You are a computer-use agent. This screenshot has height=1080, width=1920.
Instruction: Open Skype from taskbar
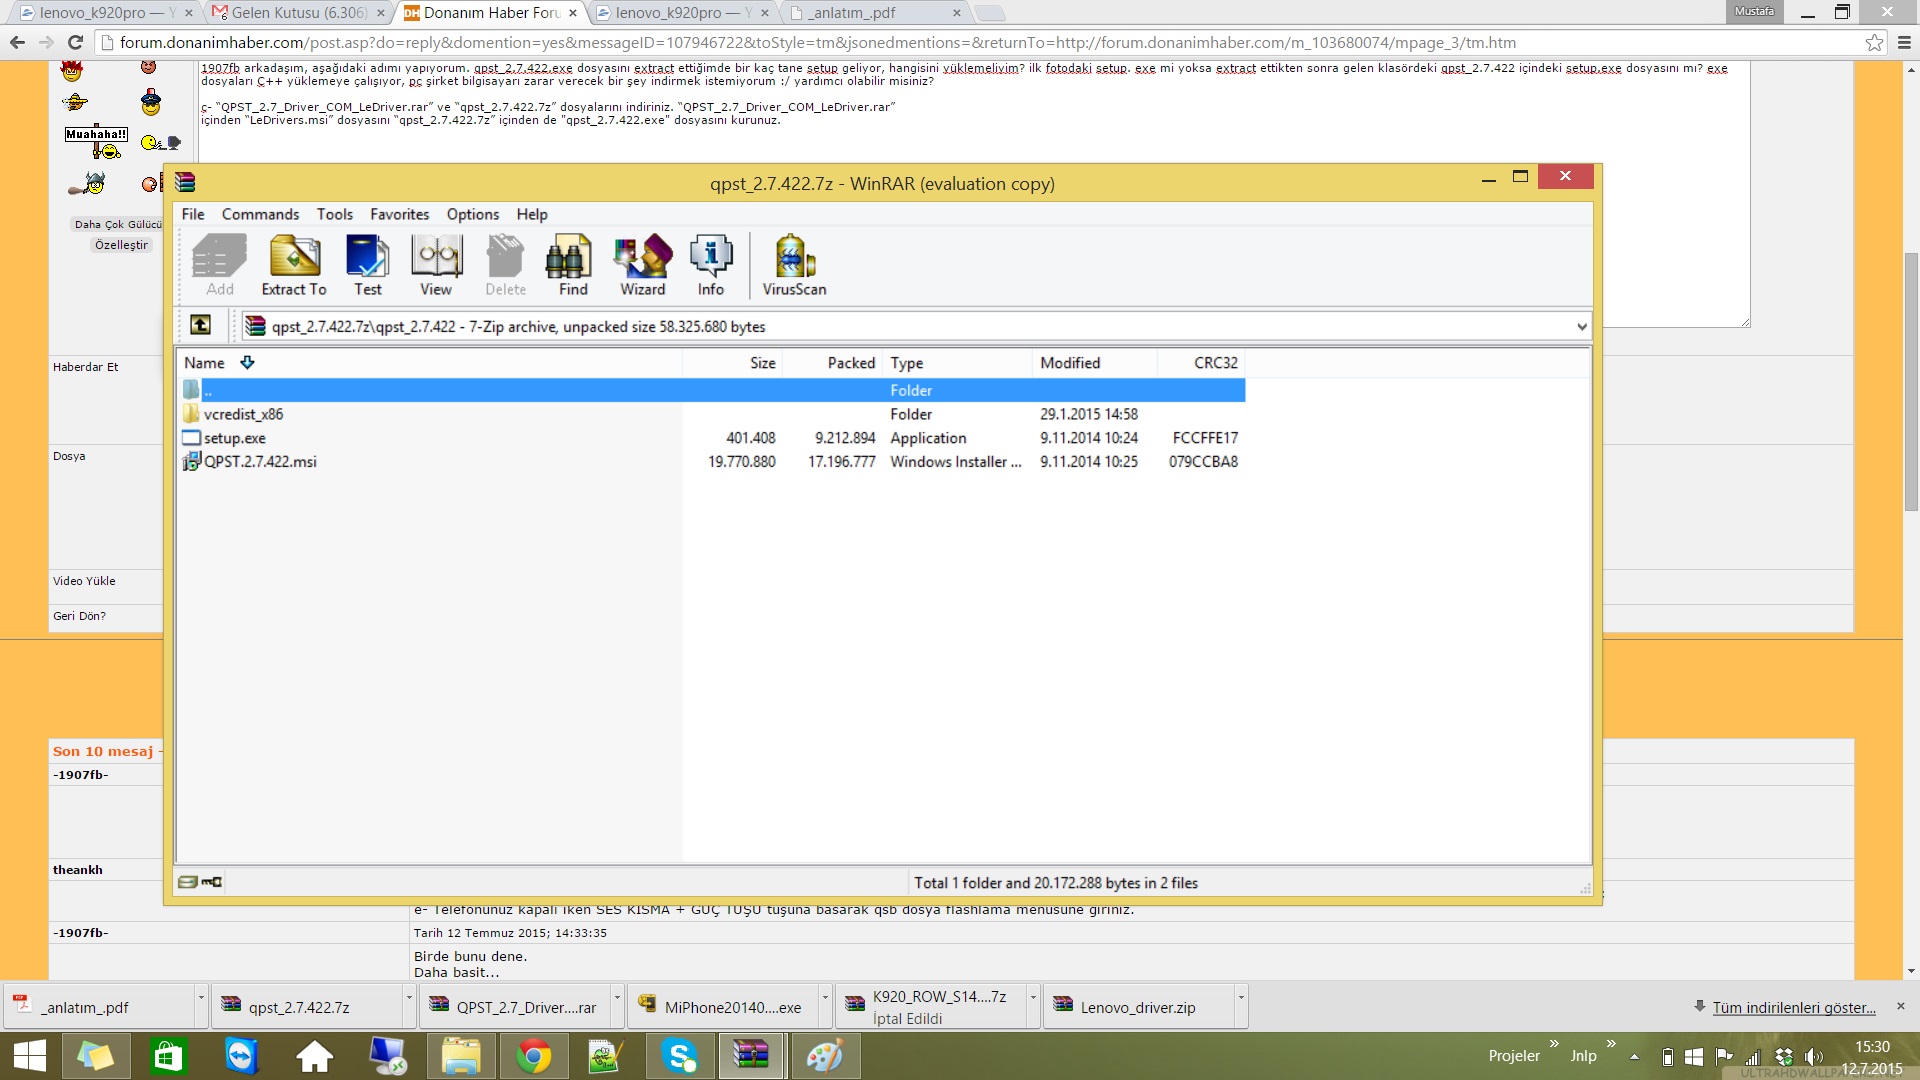pyautogui.click(x=680, y=1056)
